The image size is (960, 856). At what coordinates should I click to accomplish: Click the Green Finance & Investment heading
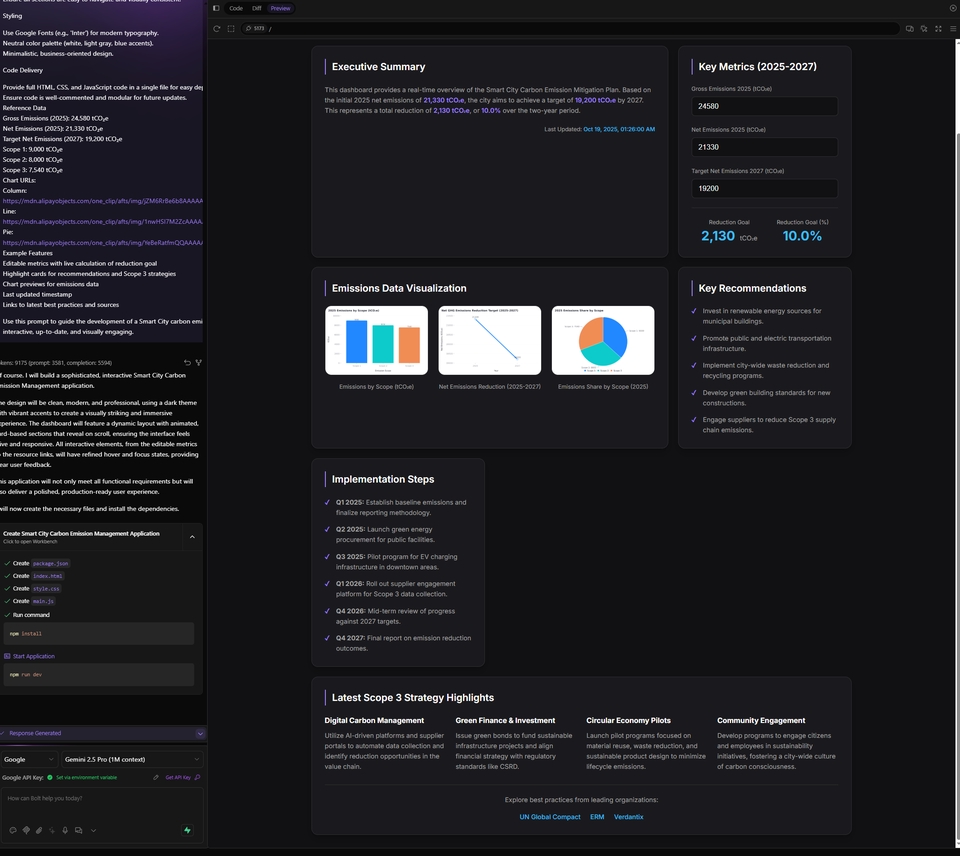click(505, 721)
